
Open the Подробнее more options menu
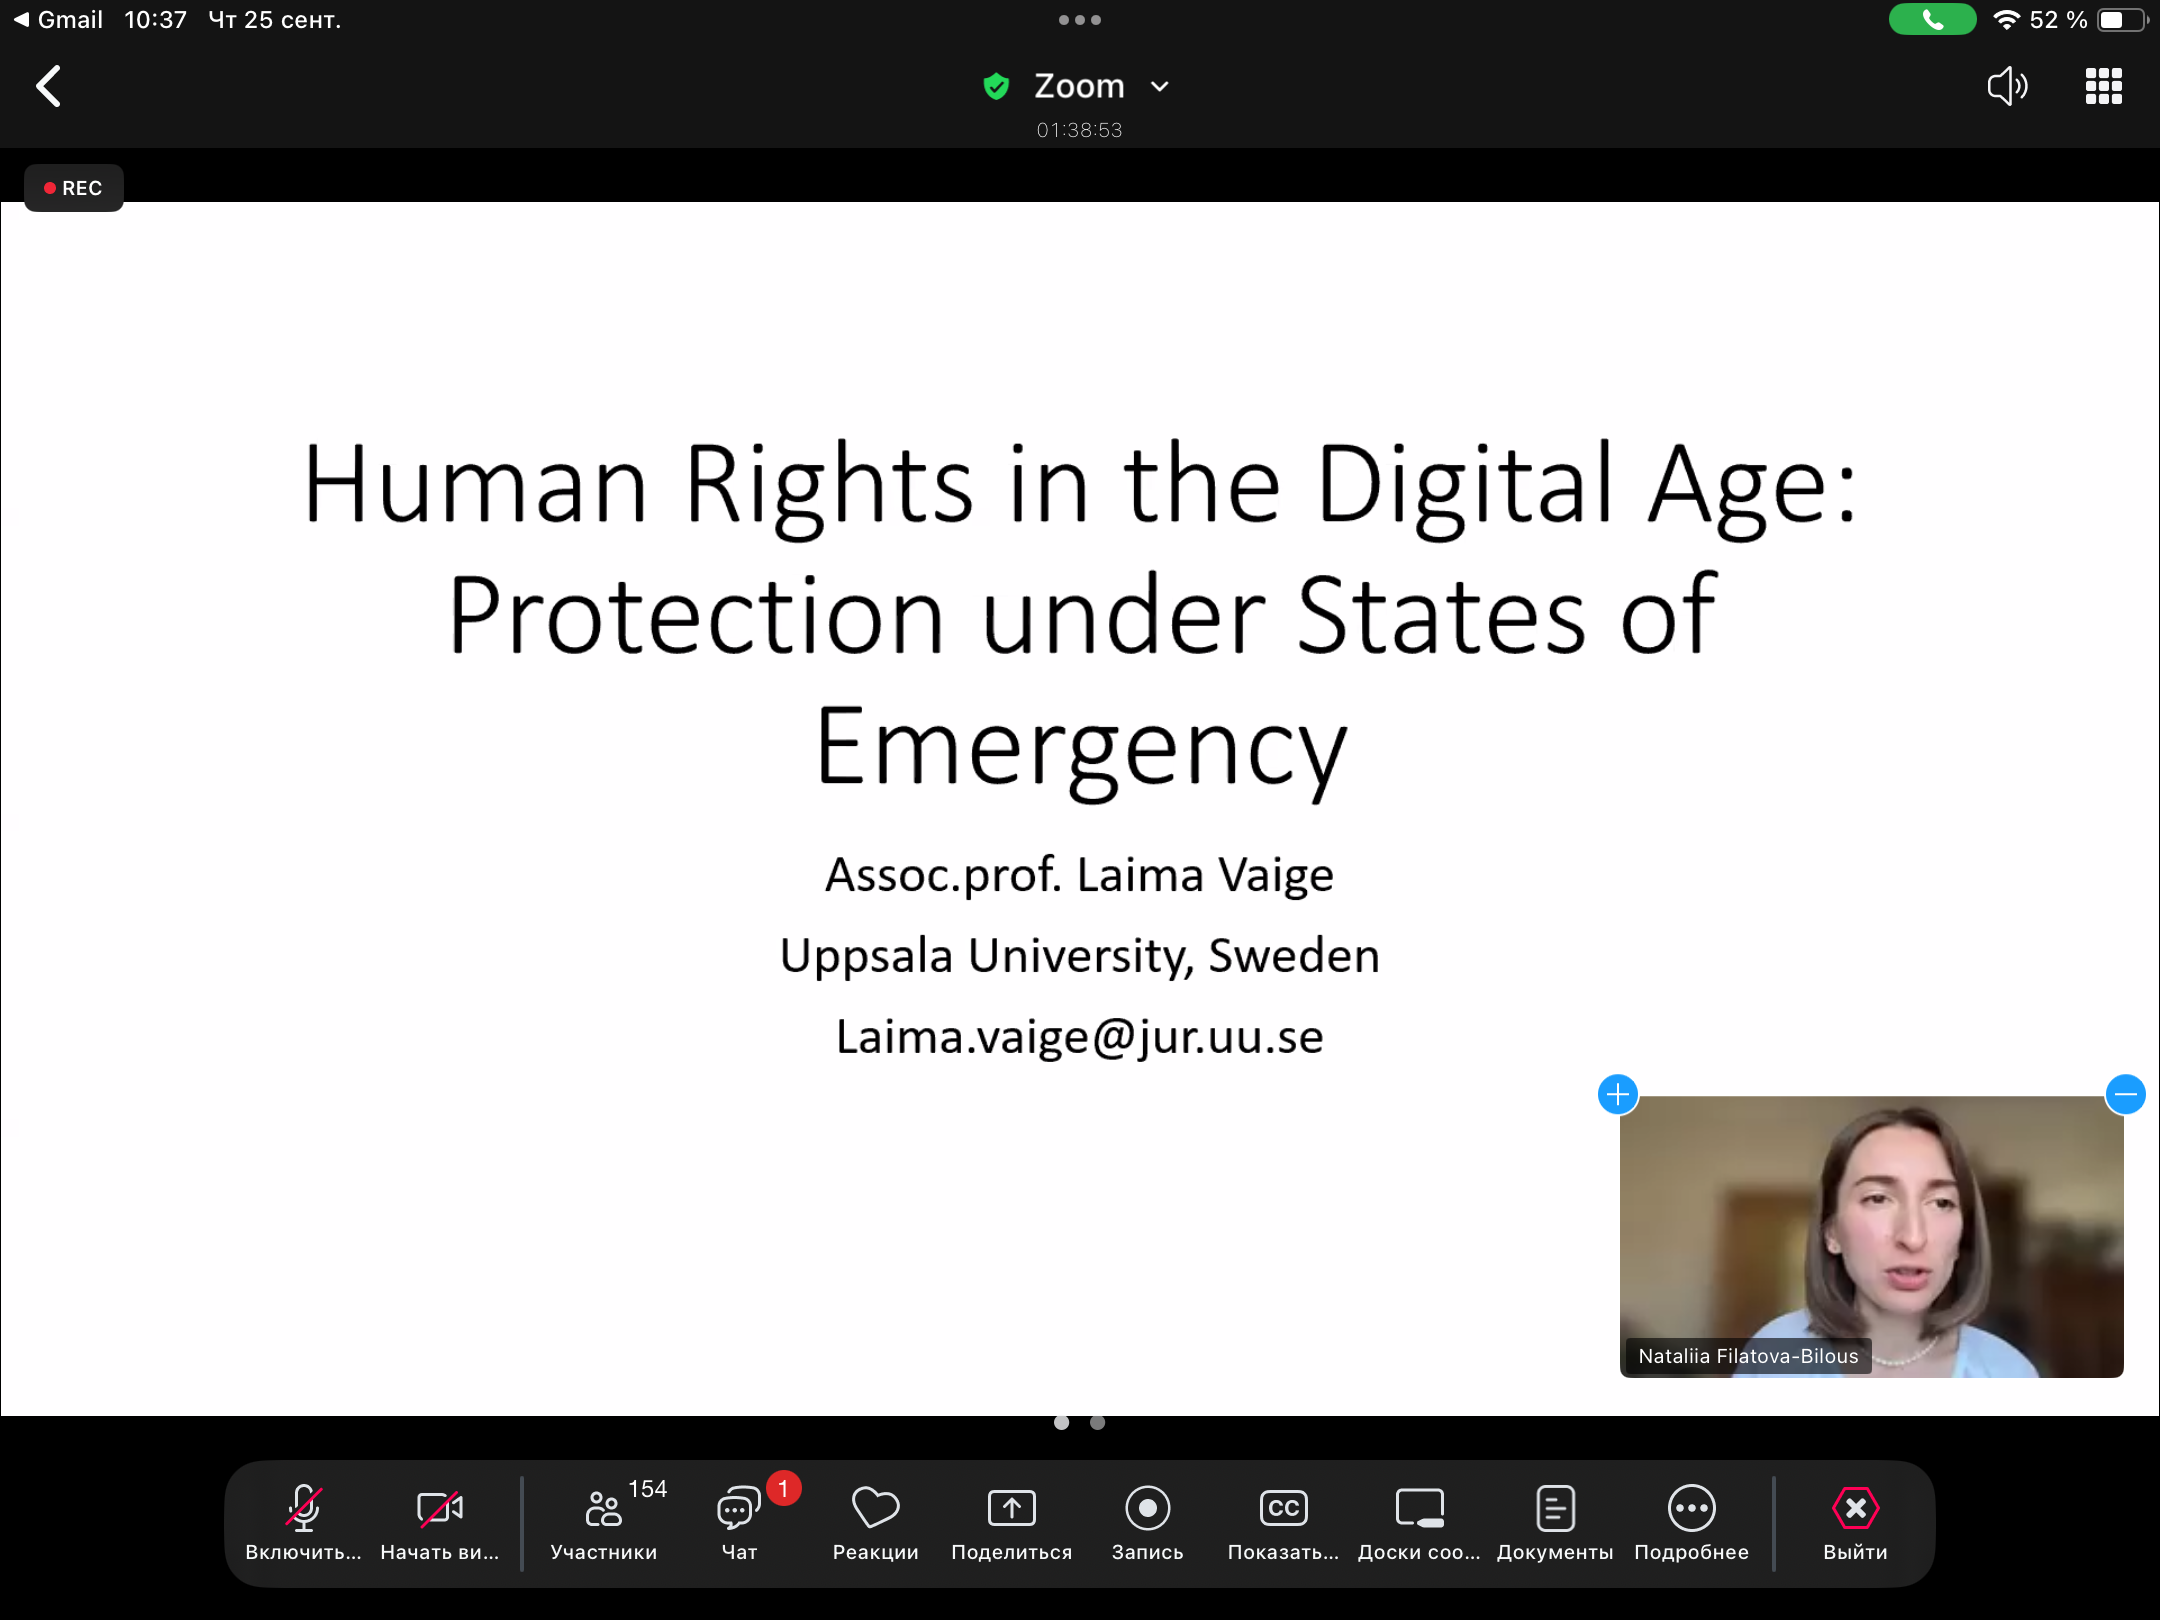(x=1691, y=1520)
